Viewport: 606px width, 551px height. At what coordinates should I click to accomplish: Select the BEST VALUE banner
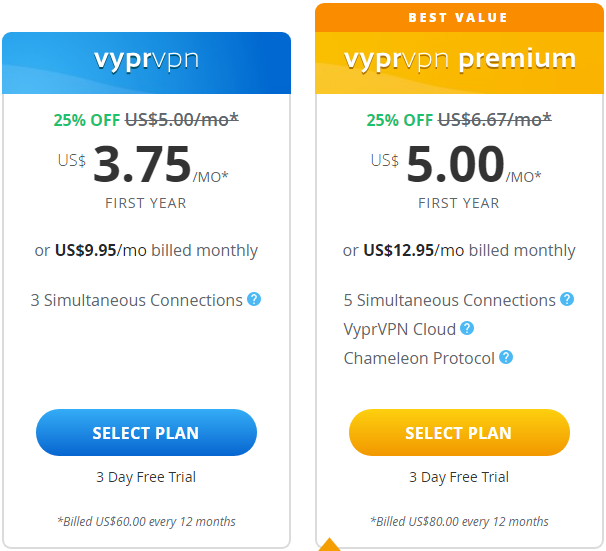pos(459,18)
